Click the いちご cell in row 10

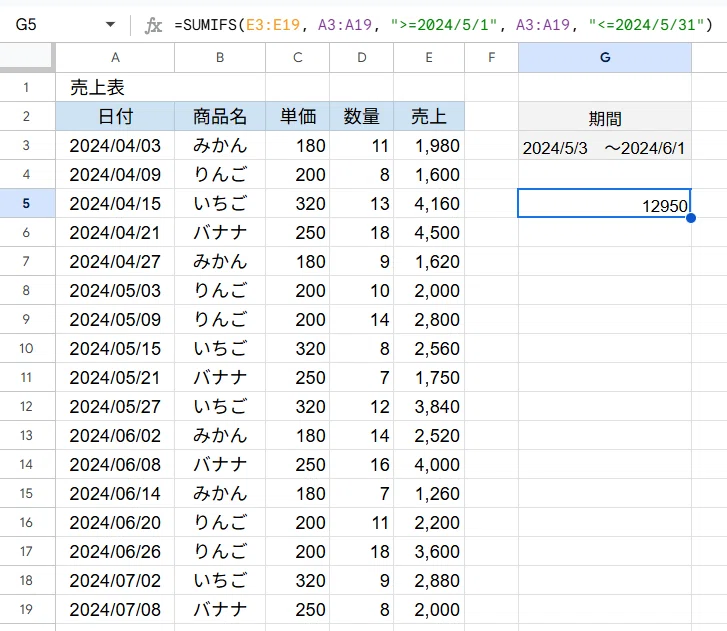(220, 348)
